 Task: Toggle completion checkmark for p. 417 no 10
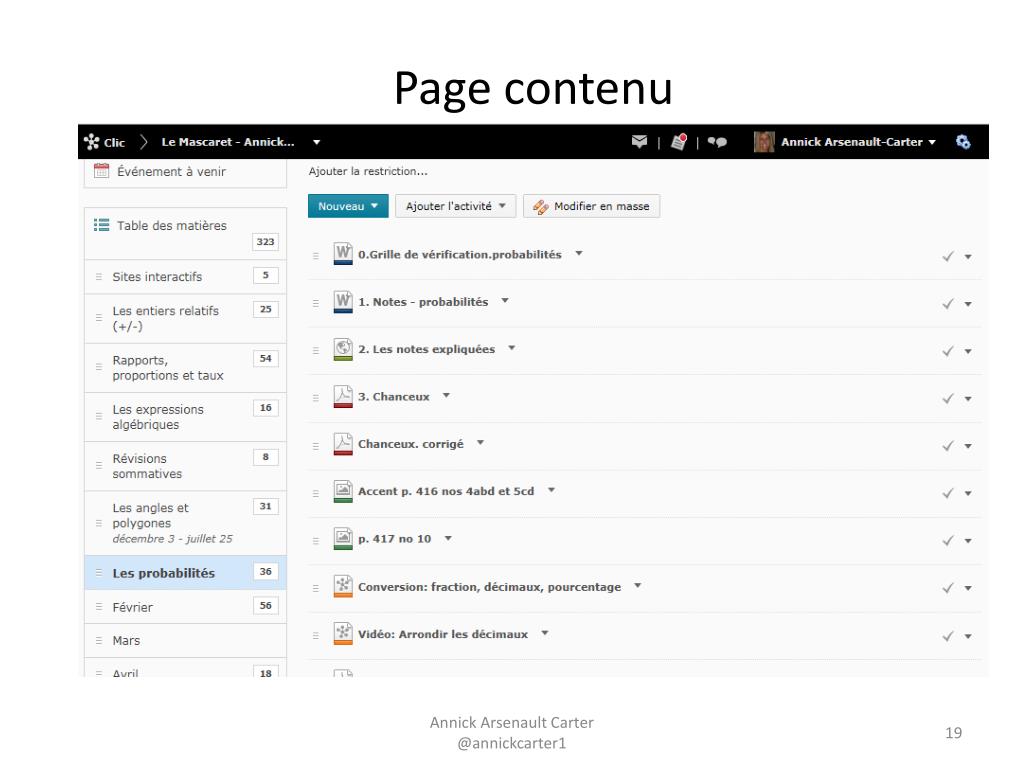pyautogui.click(x=948, y=541)
